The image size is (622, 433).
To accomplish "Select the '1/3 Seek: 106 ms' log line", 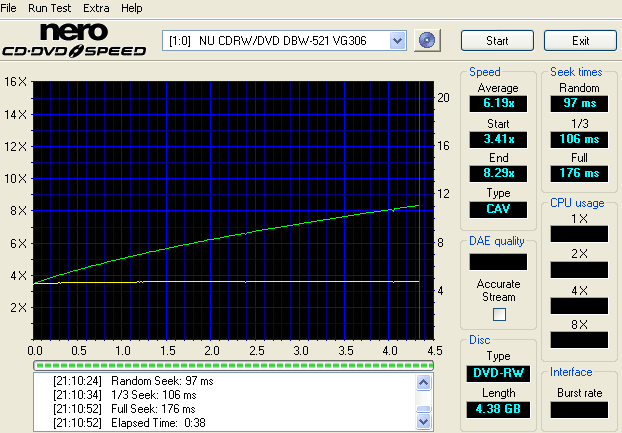I will click(125, 395).
